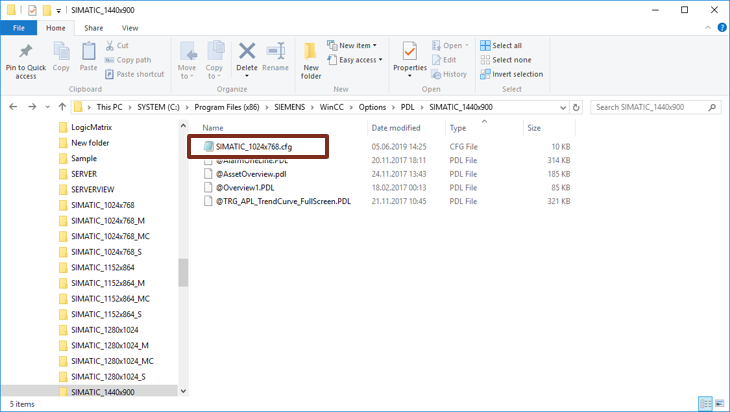Open the New item dropdown
This screenshot has width=730, height=412.
coord(352,46)
